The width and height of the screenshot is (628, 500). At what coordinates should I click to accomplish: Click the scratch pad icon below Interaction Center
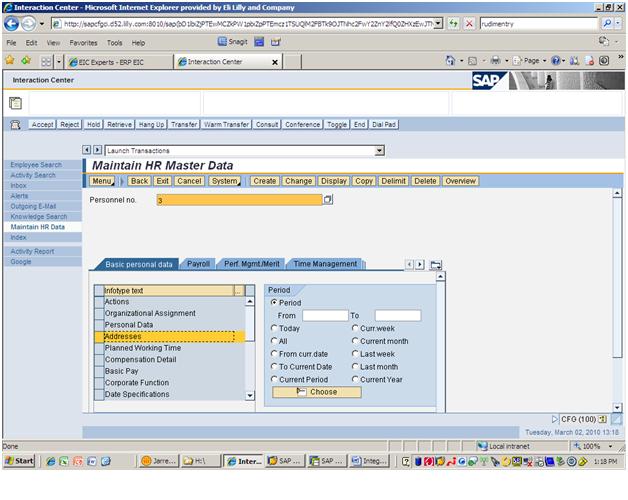15,103
